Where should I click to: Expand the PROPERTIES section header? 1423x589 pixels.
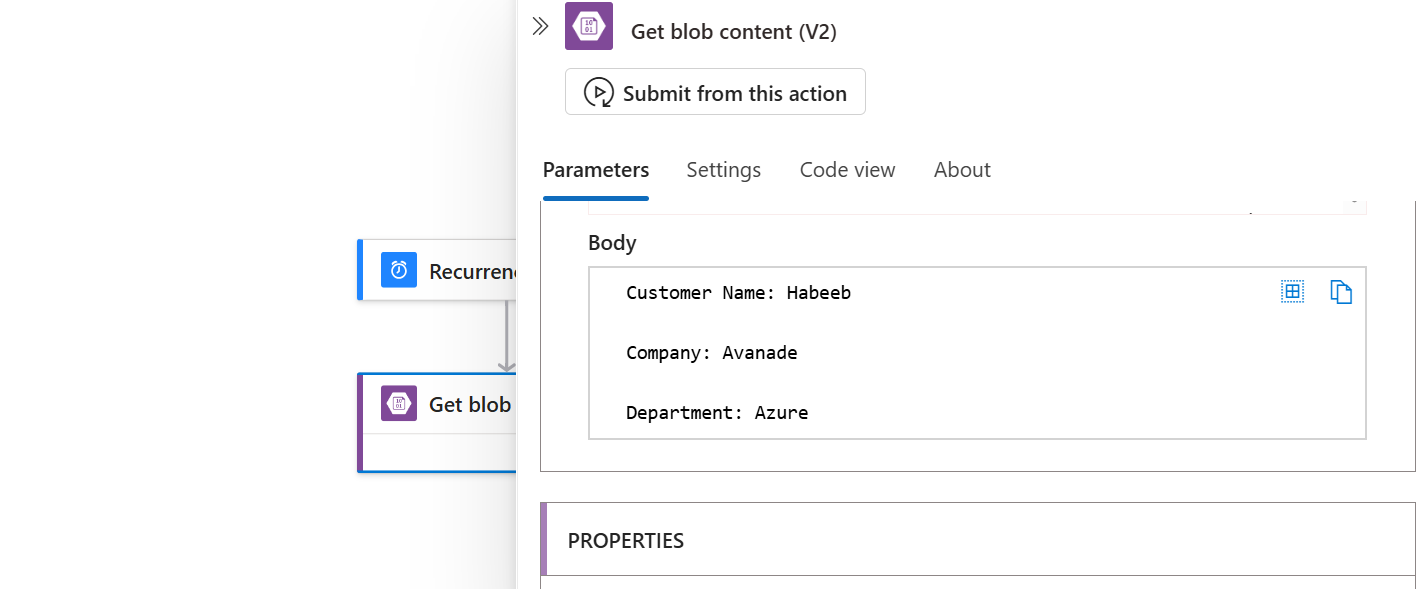pos(626,541)
